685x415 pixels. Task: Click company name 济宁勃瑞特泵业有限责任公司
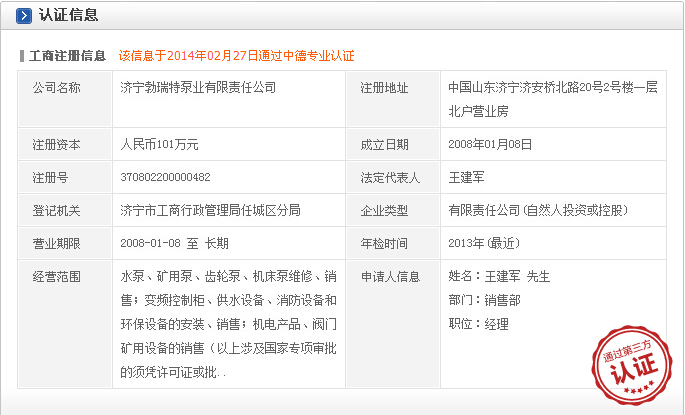(x=198, y=88)
